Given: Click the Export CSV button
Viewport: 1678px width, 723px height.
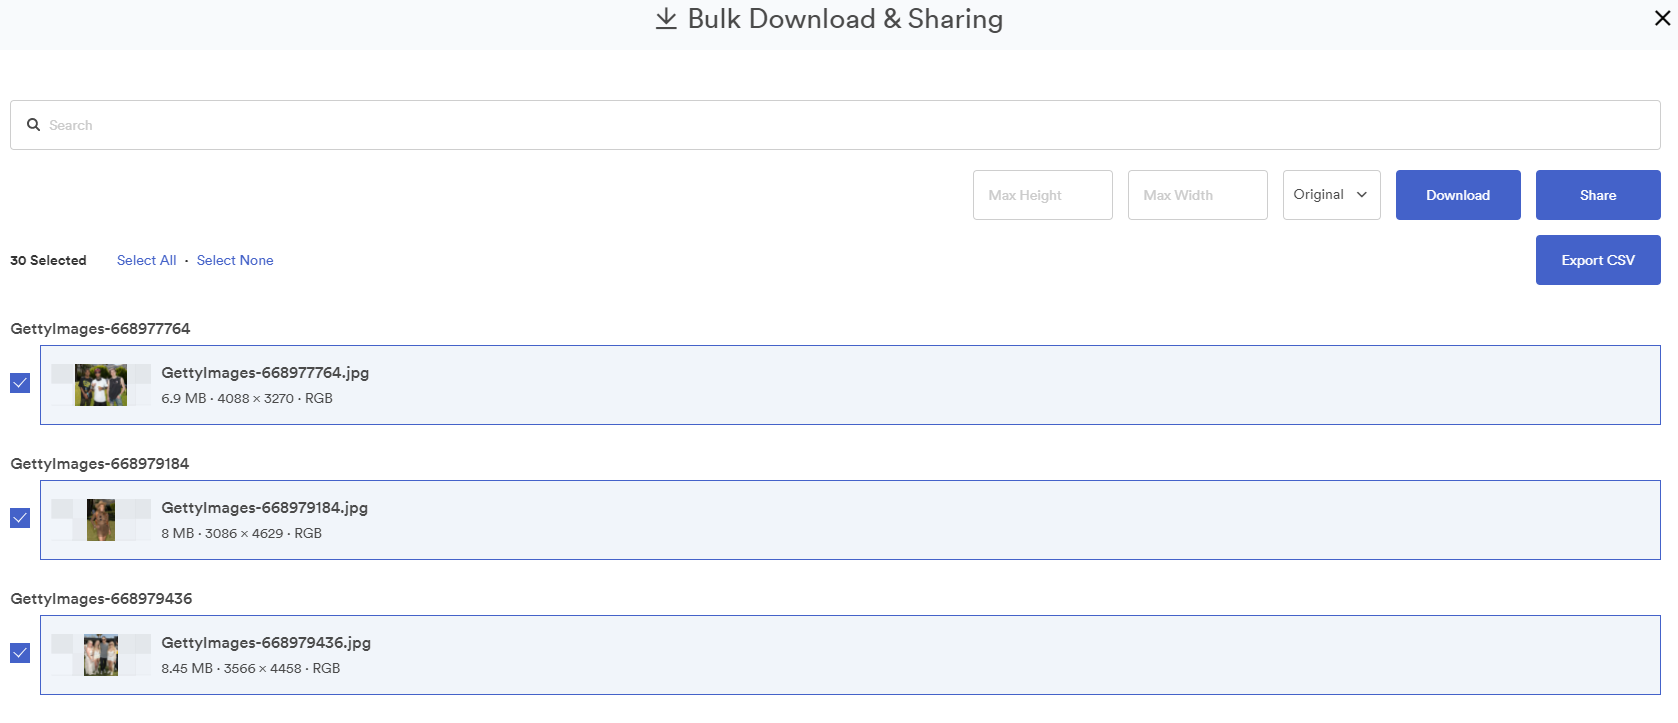Looking at the screenshot, I should (x=1597, y=260).
